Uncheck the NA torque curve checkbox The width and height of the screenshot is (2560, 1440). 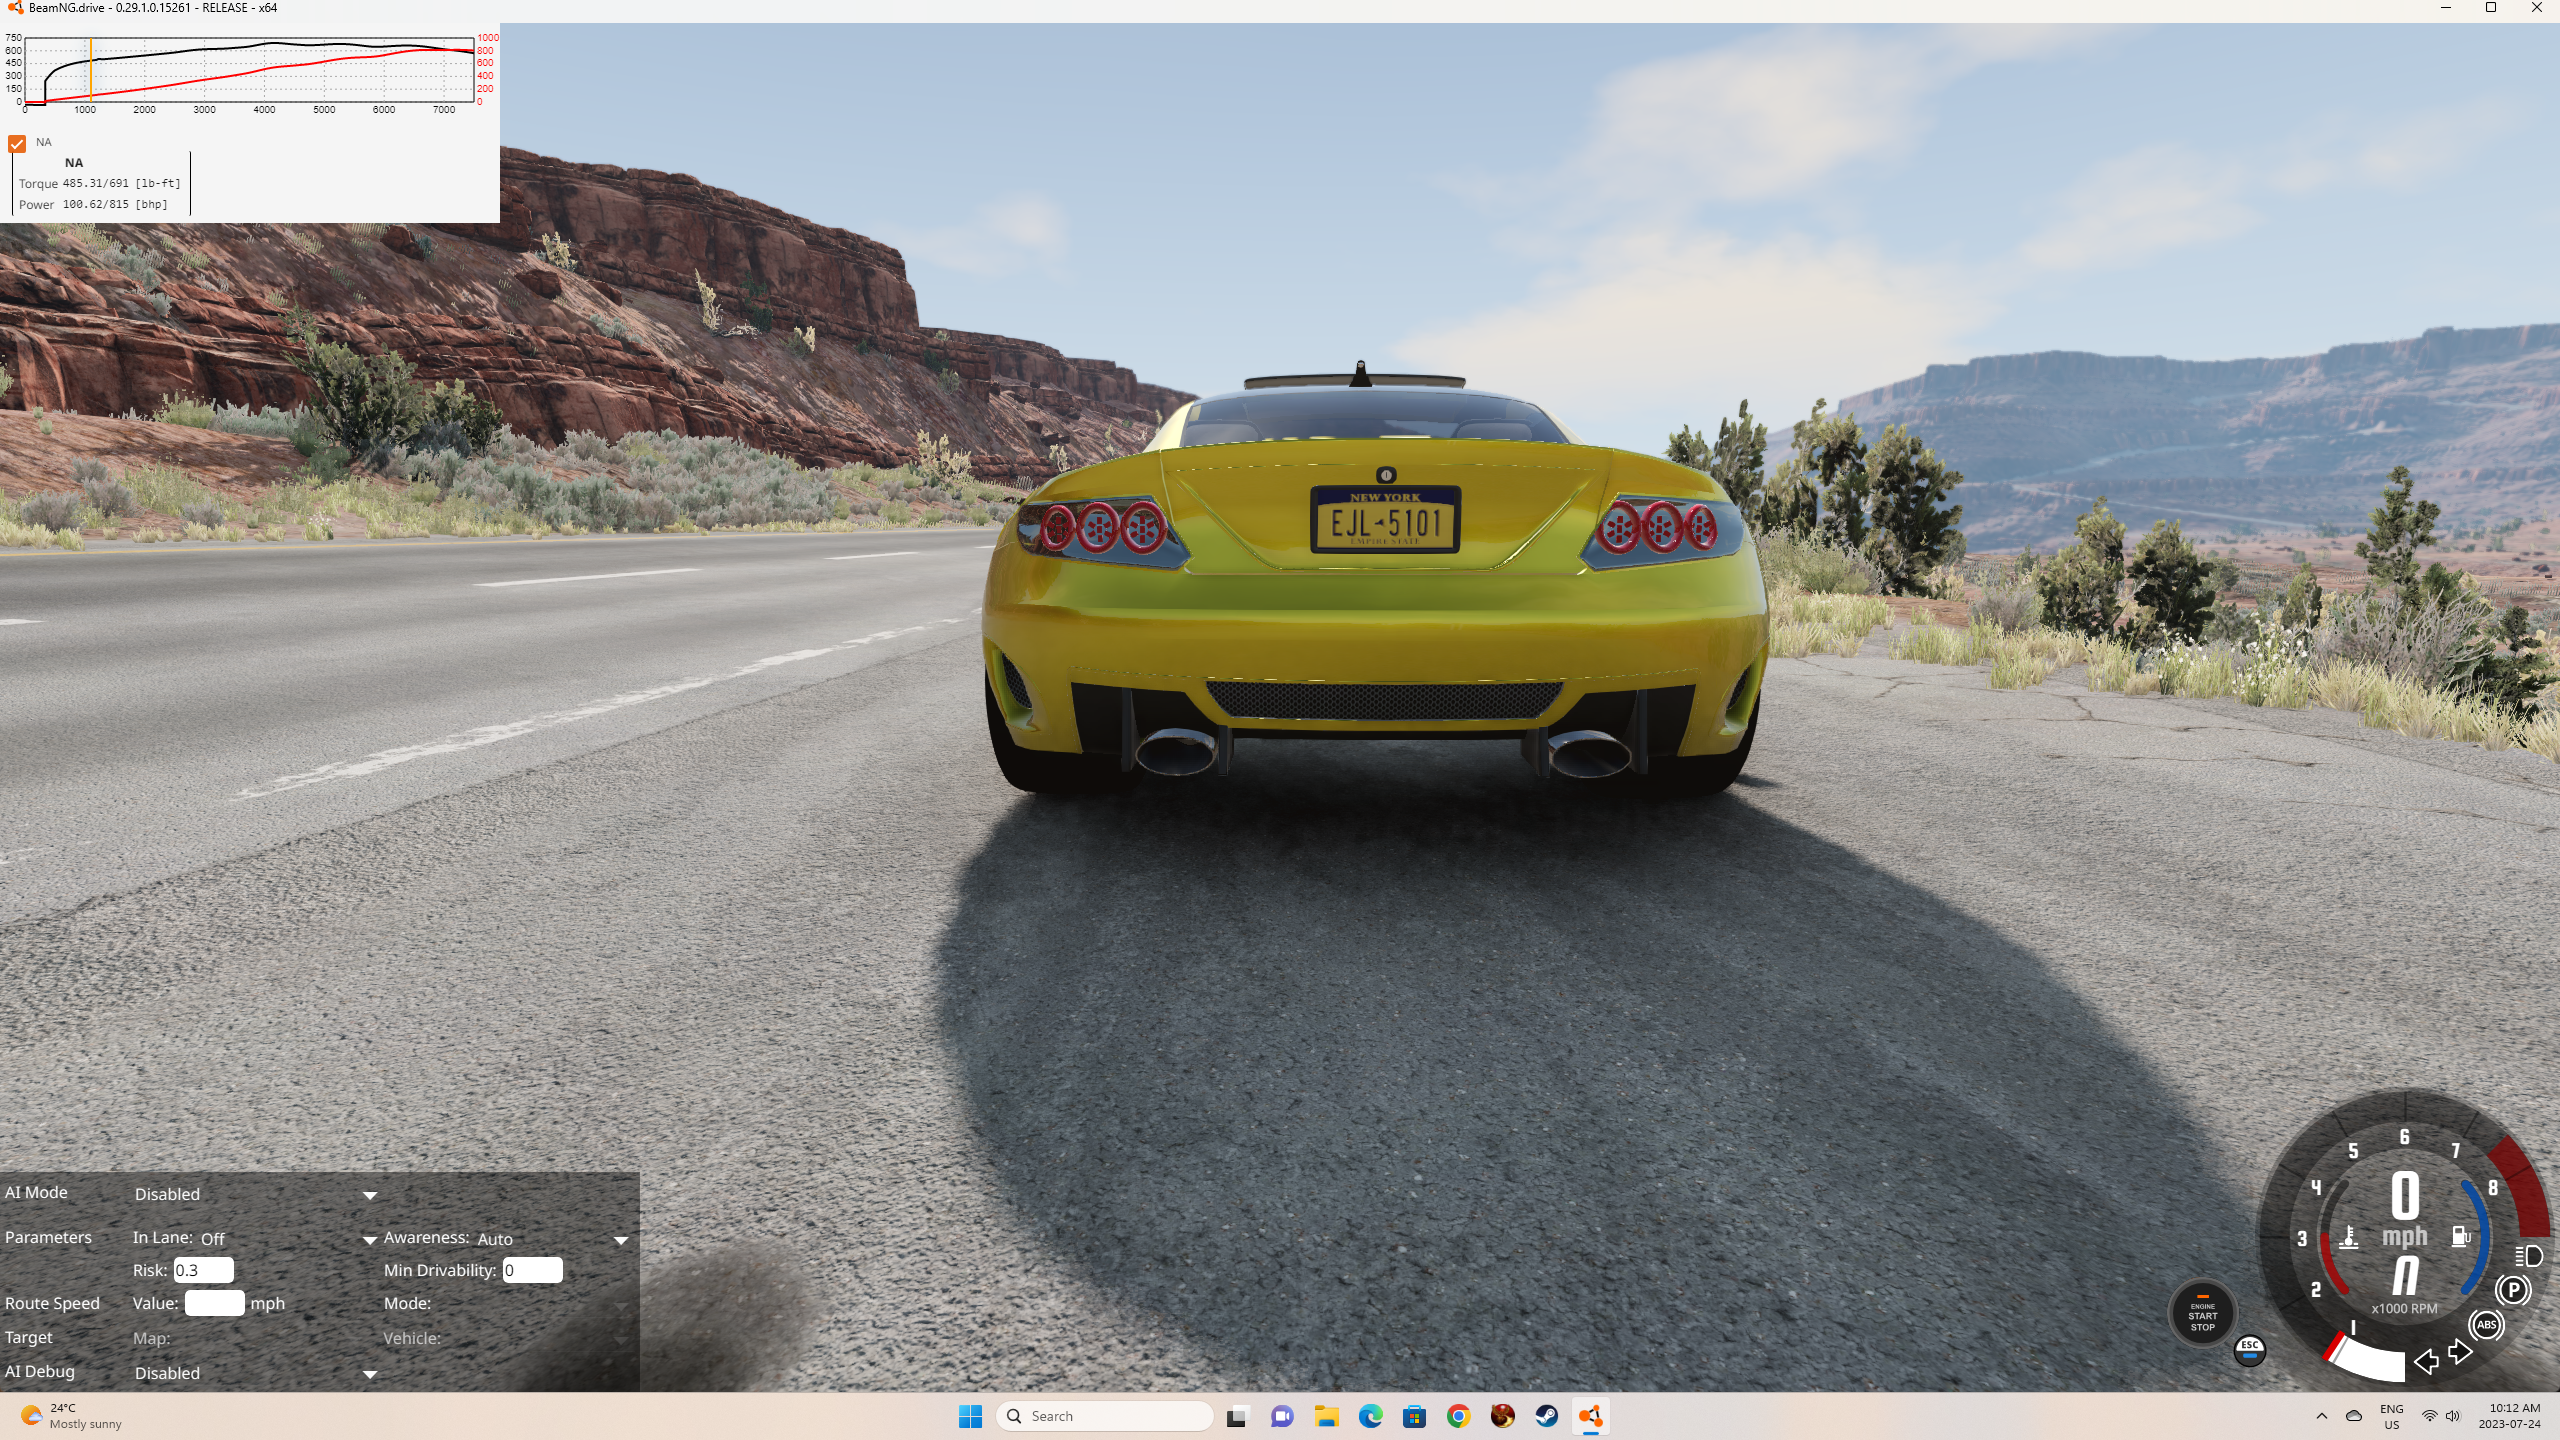(x=17, y=144)
